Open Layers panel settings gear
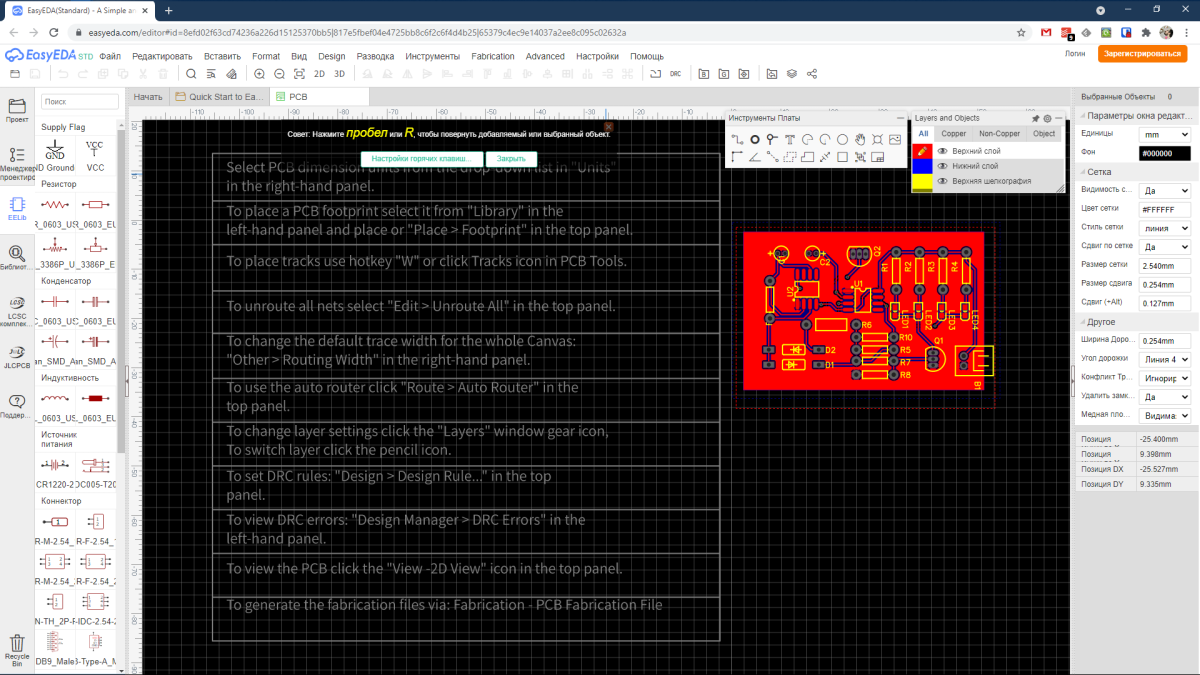Image resolution: width=1200 pixels, height=675 pixels. tap(1047, 118)
